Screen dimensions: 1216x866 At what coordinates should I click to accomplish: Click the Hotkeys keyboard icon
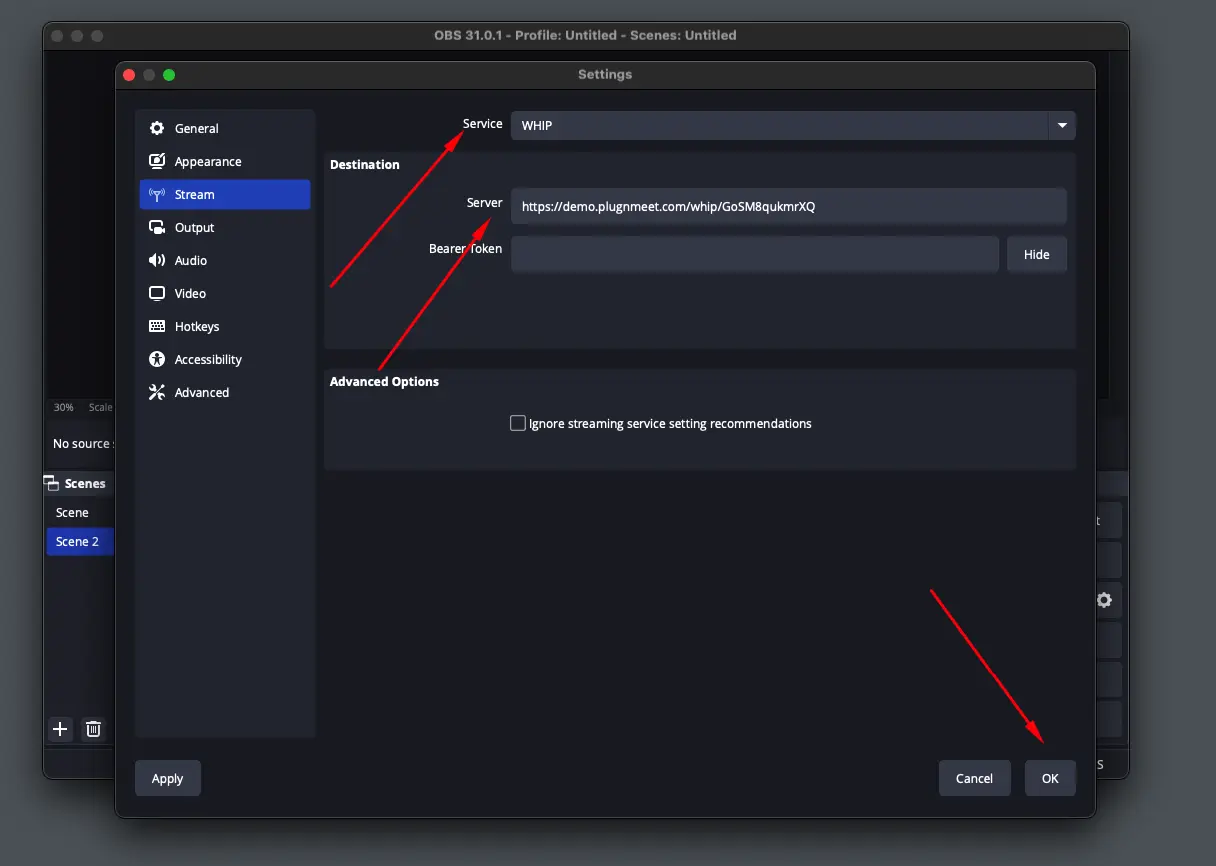tap(157, 326)
